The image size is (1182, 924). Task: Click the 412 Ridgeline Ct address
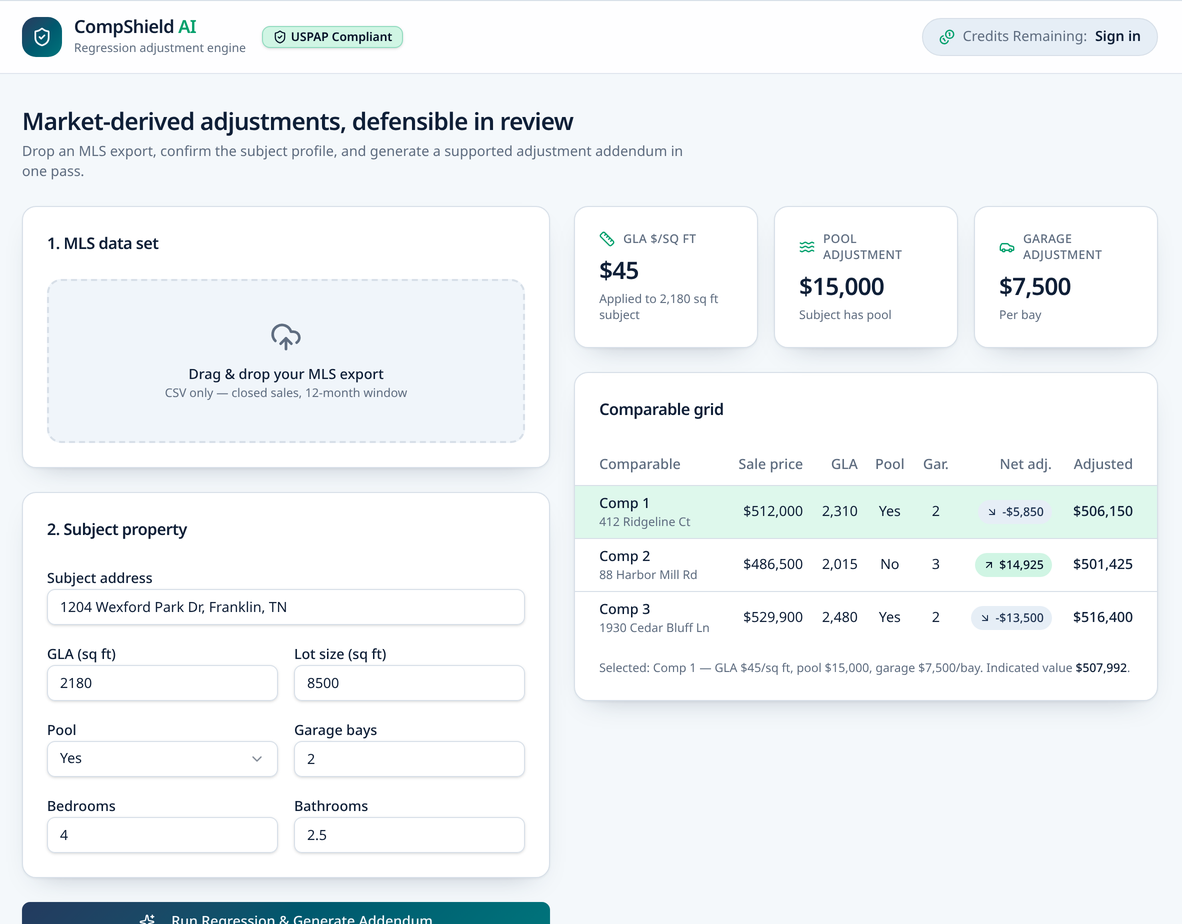click(x=645, y=522)
